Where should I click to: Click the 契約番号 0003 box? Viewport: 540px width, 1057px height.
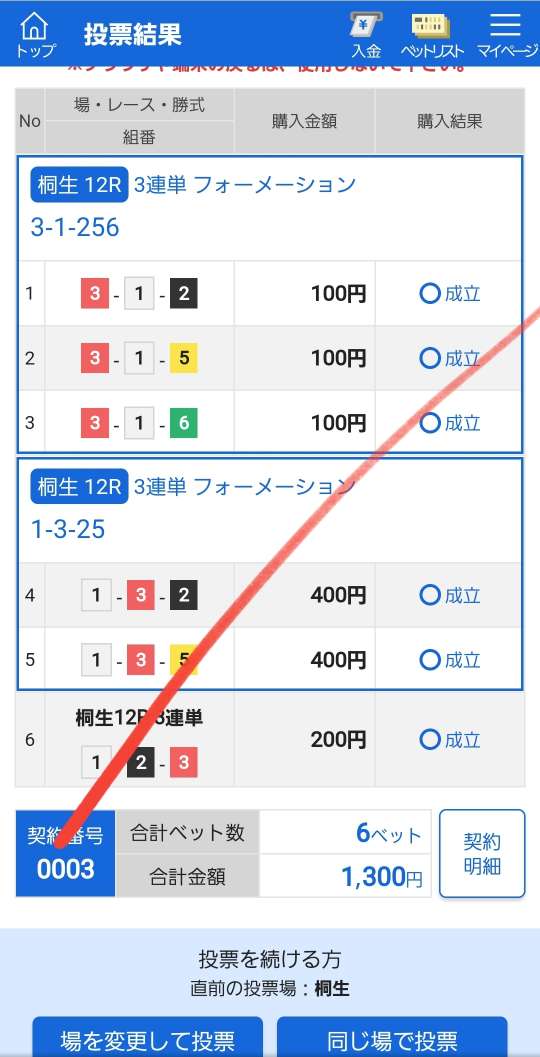pos(65,853)
